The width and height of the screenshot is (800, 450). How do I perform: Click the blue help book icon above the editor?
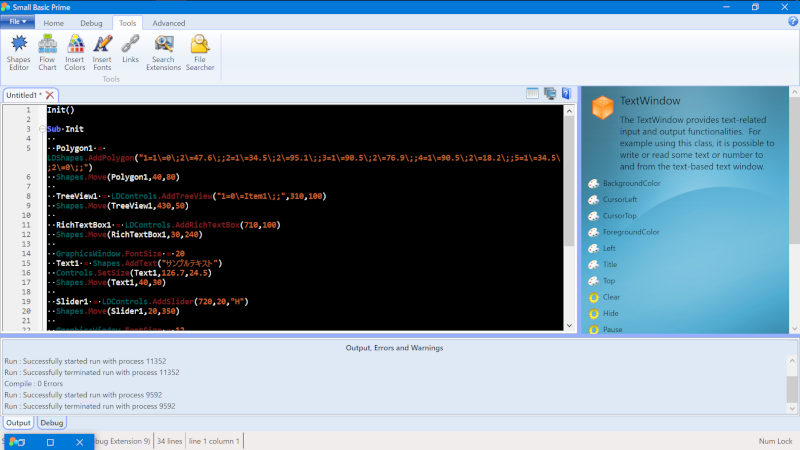click(566, 93)
